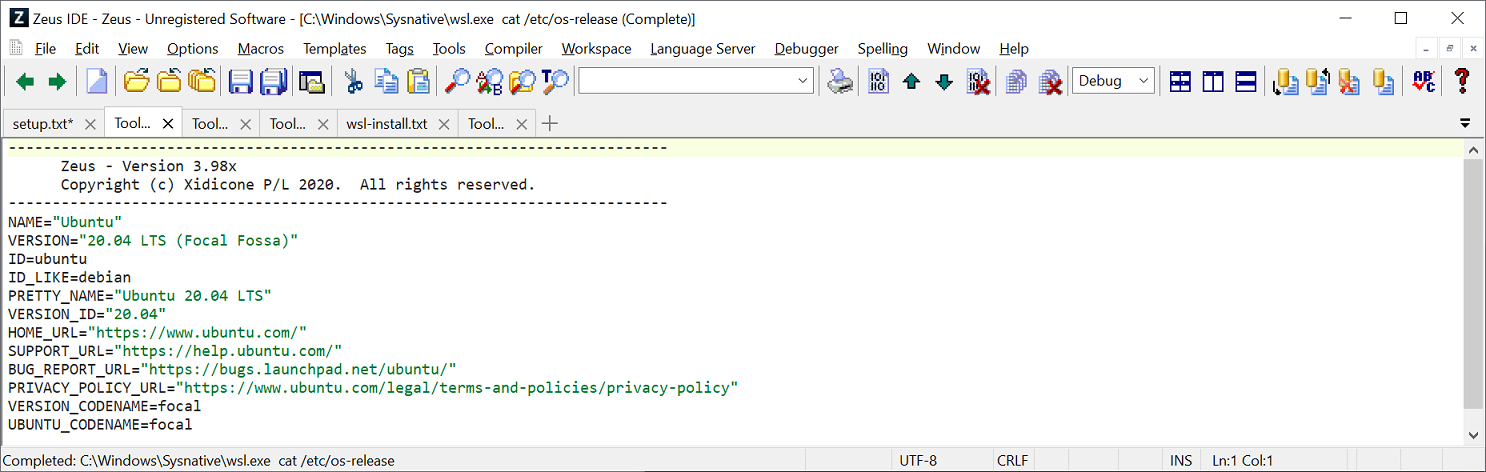This screenshot has height=472, width=1486.
Task: Open the Compiler menu
Action: [514, 48]
